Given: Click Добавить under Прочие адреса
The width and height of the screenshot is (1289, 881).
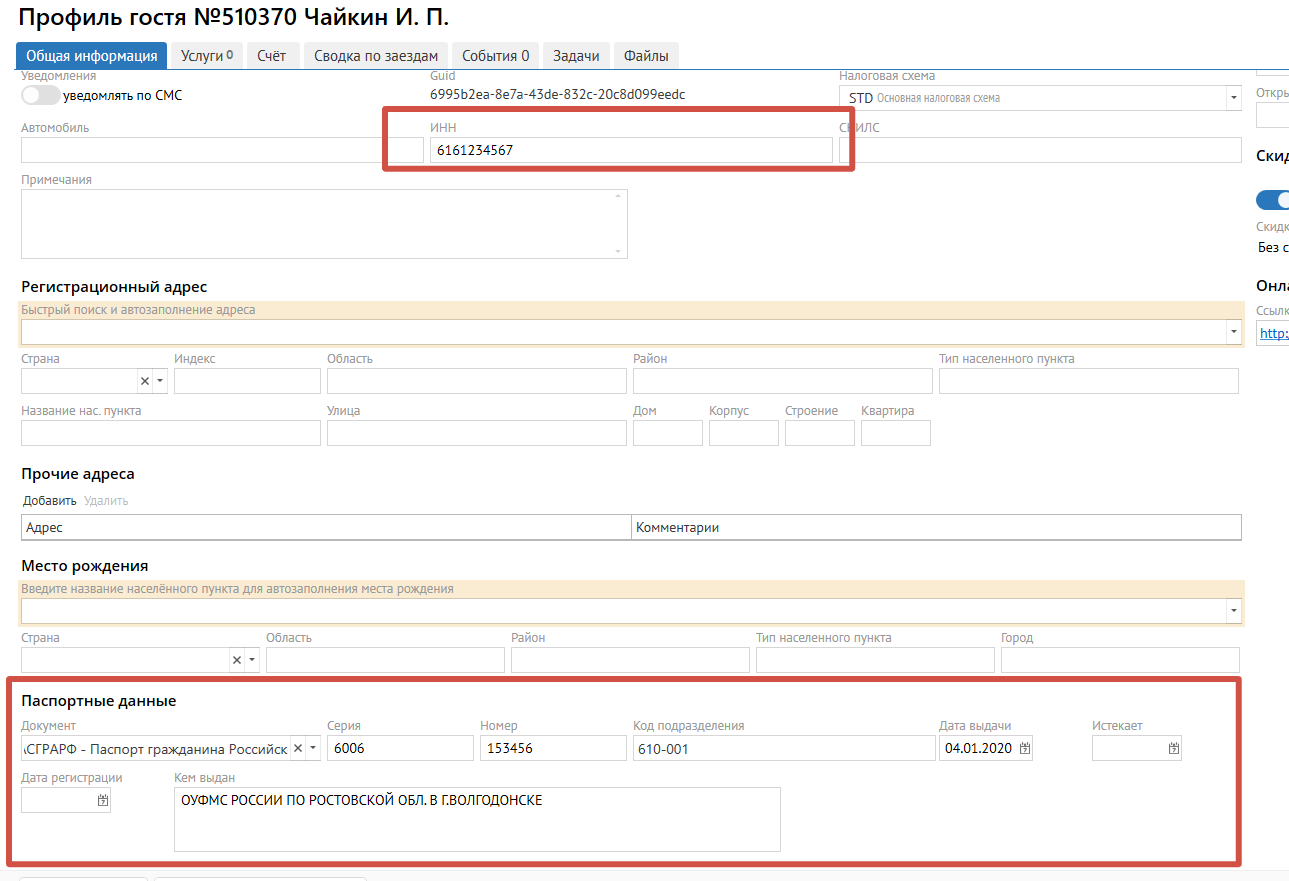Looking at the screenshot, I should point(49,501).
